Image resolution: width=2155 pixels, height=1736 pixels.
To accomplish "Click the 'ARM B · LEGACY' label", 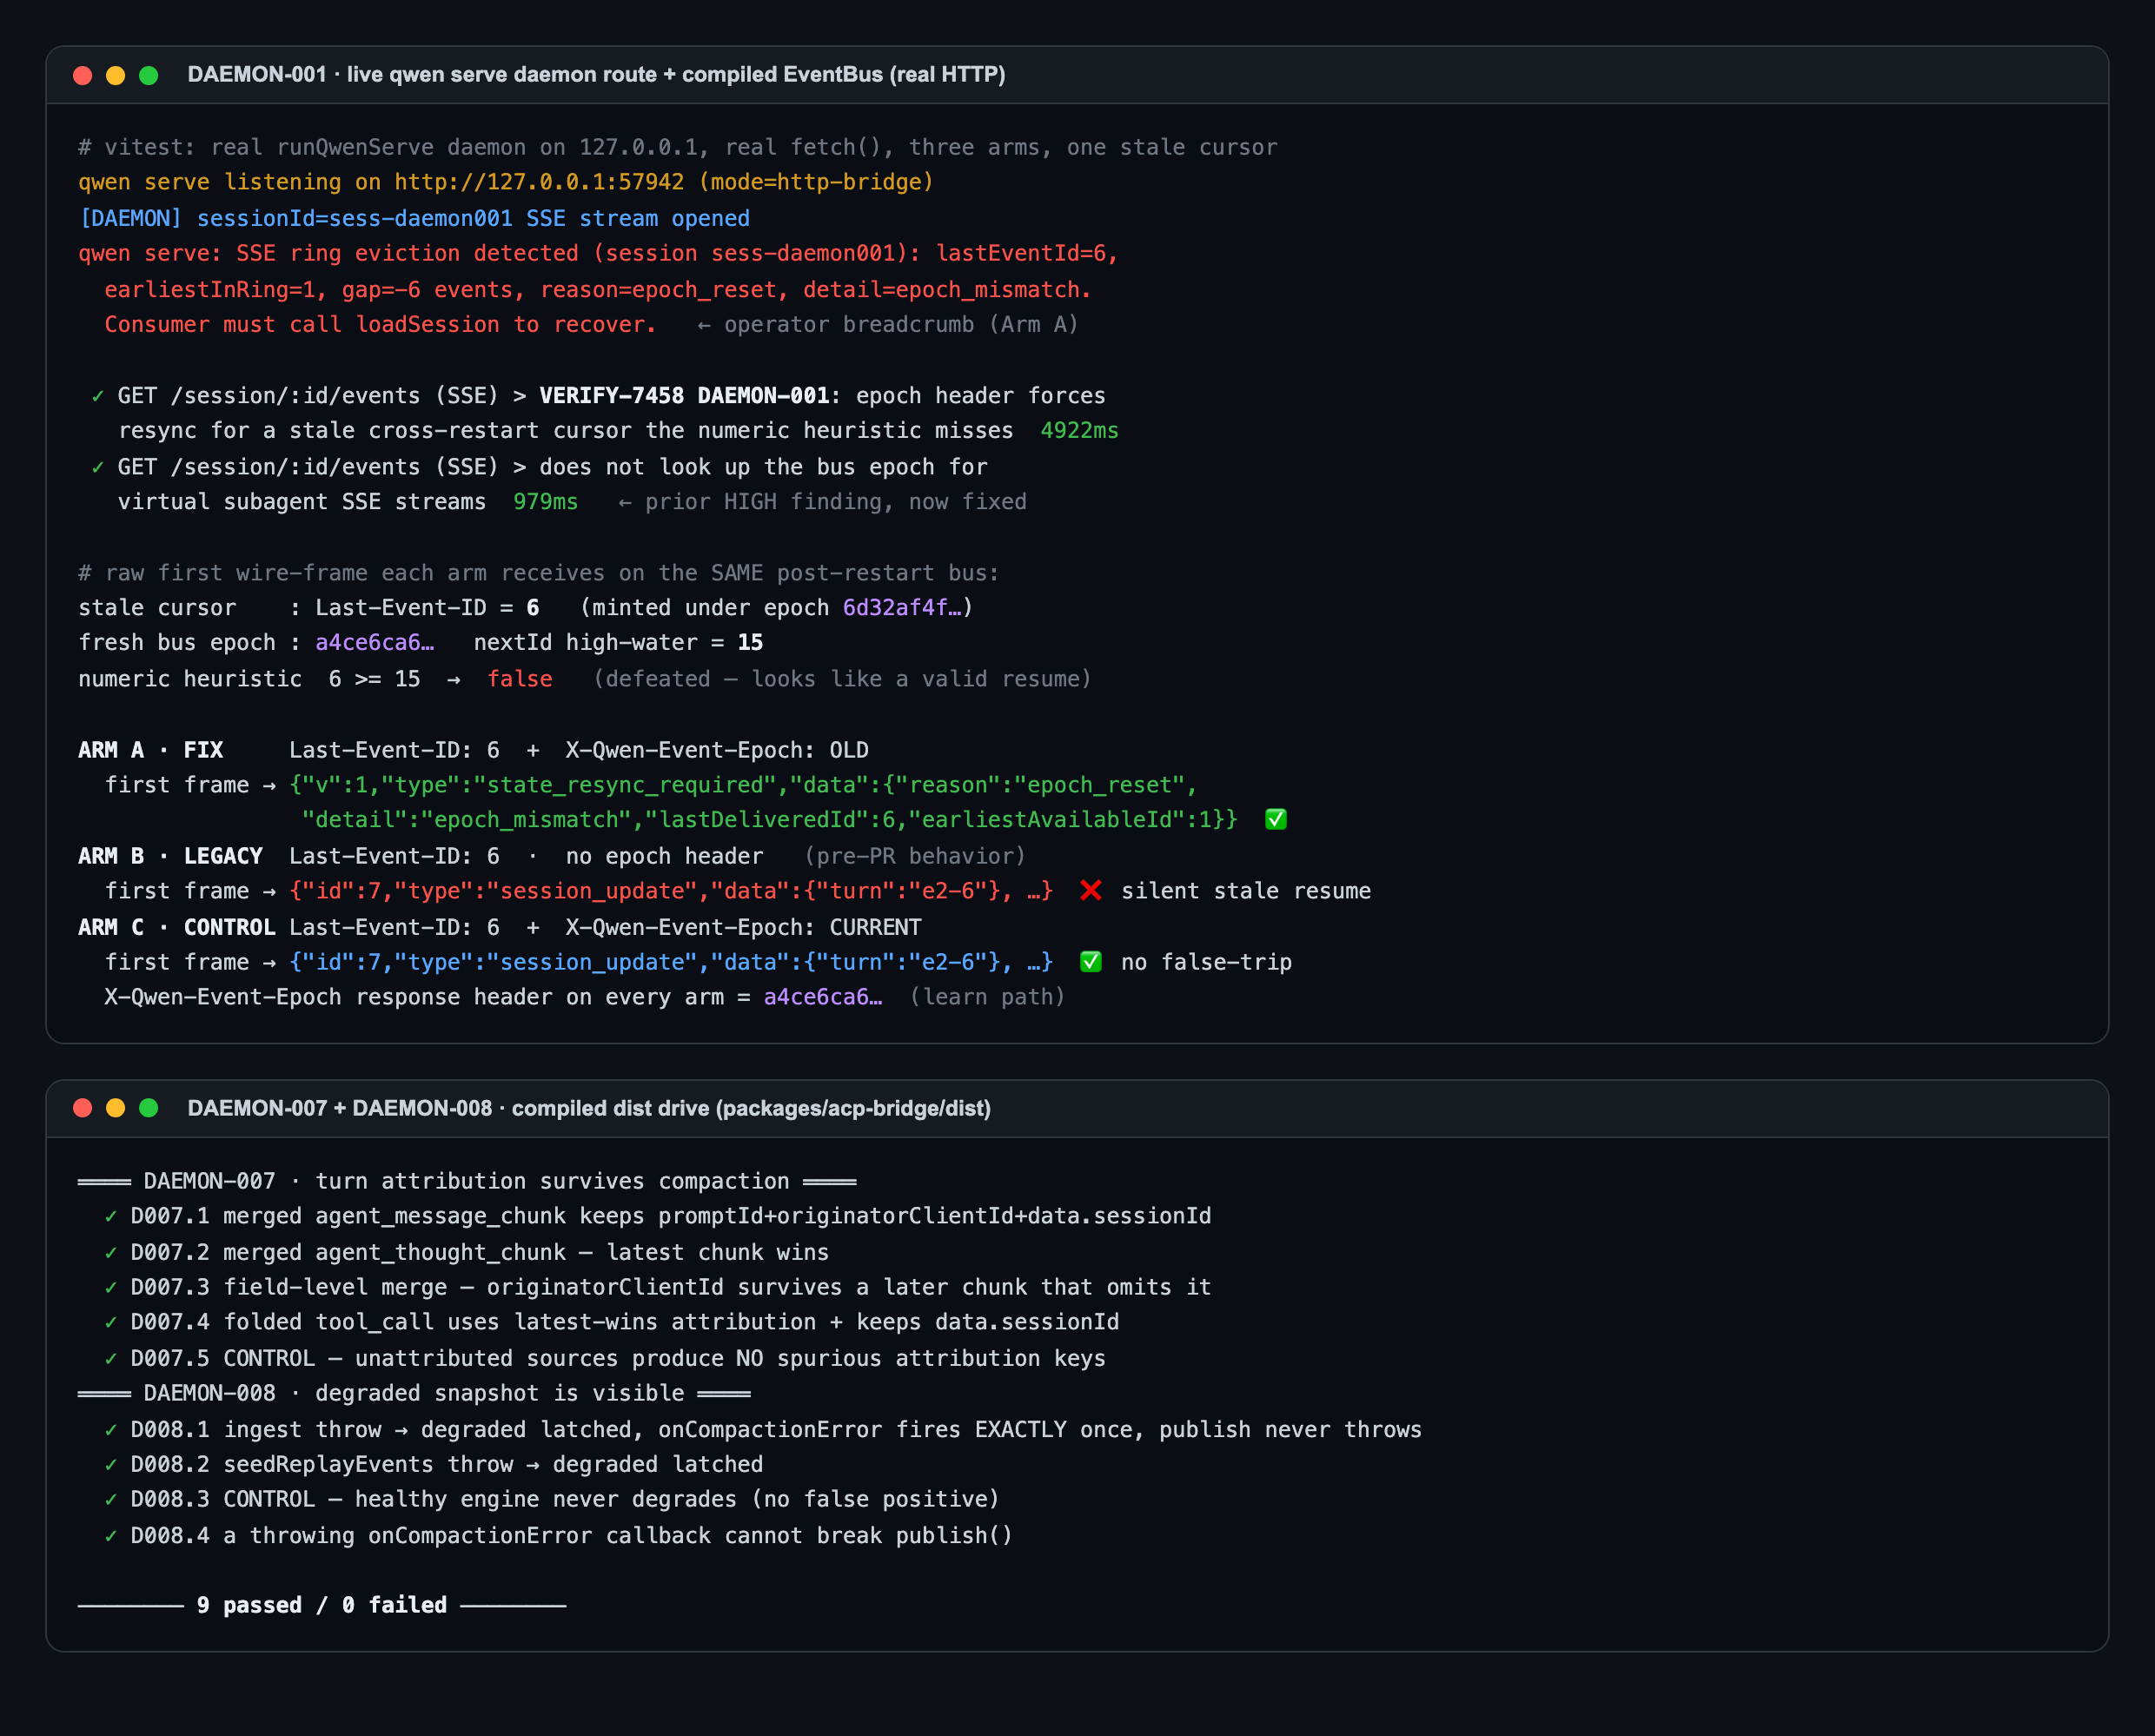I will (x=170, y=856).
